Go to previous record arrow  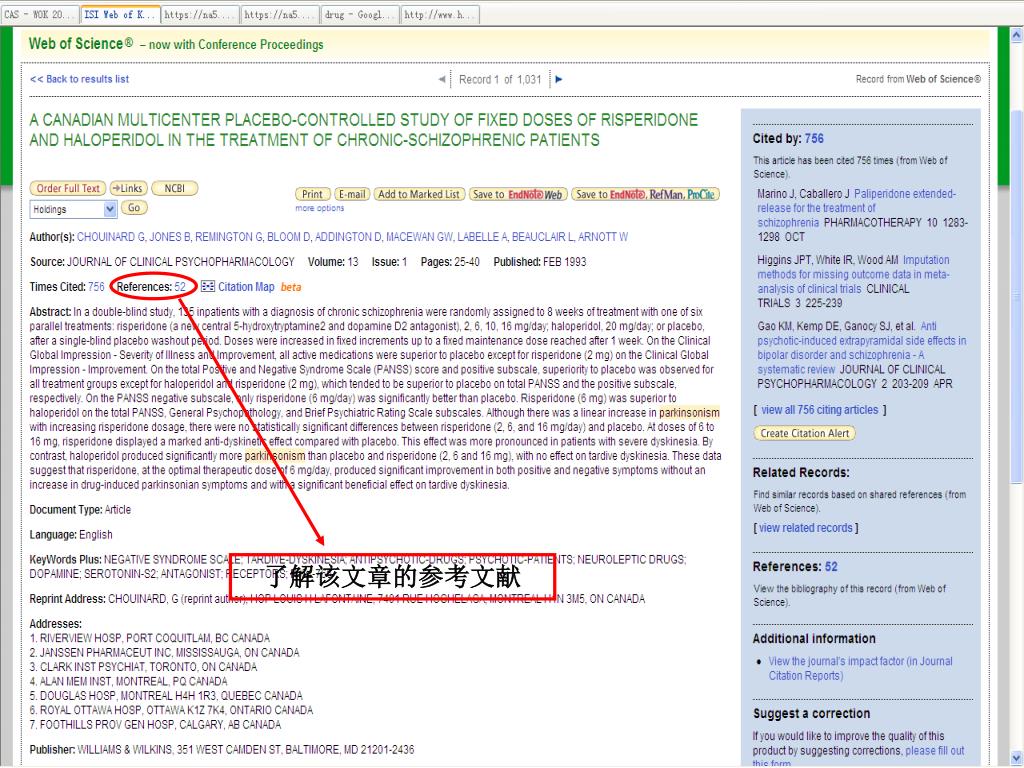(x=442, y=79)
